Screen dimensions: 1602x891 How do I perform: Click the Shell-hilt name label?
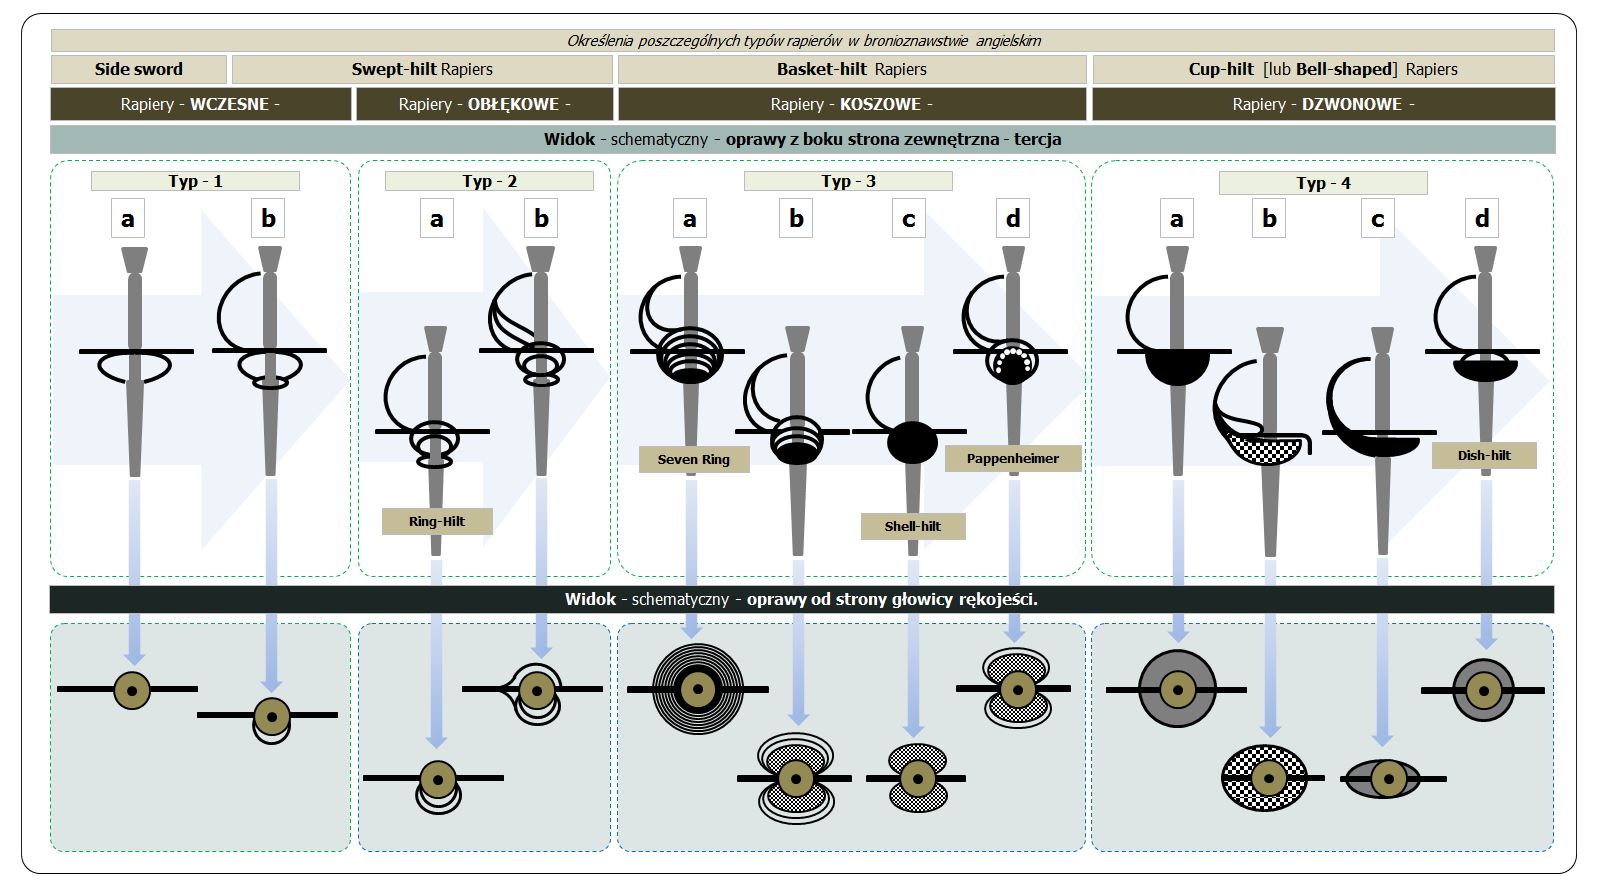912,526
